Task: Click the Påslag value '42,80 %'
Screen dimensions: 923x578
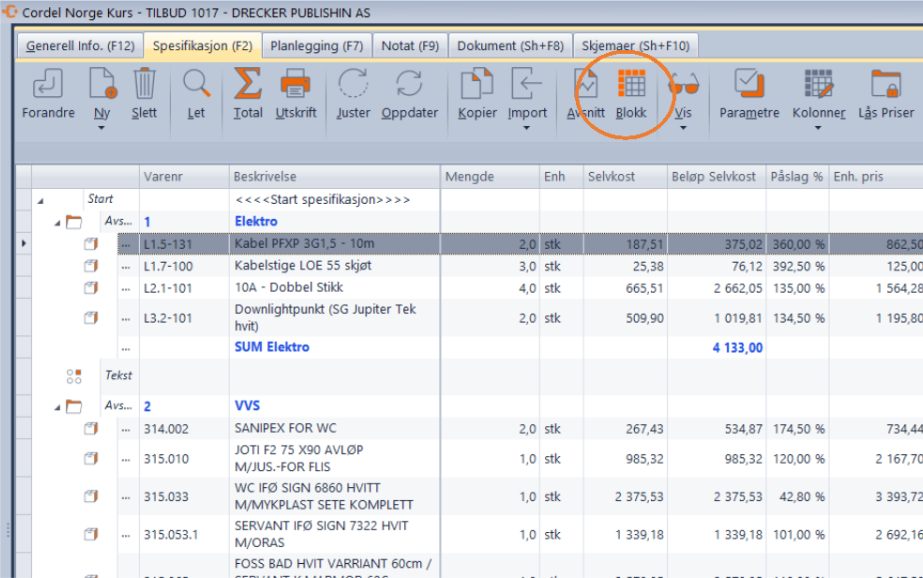Action: click(802, 497)
